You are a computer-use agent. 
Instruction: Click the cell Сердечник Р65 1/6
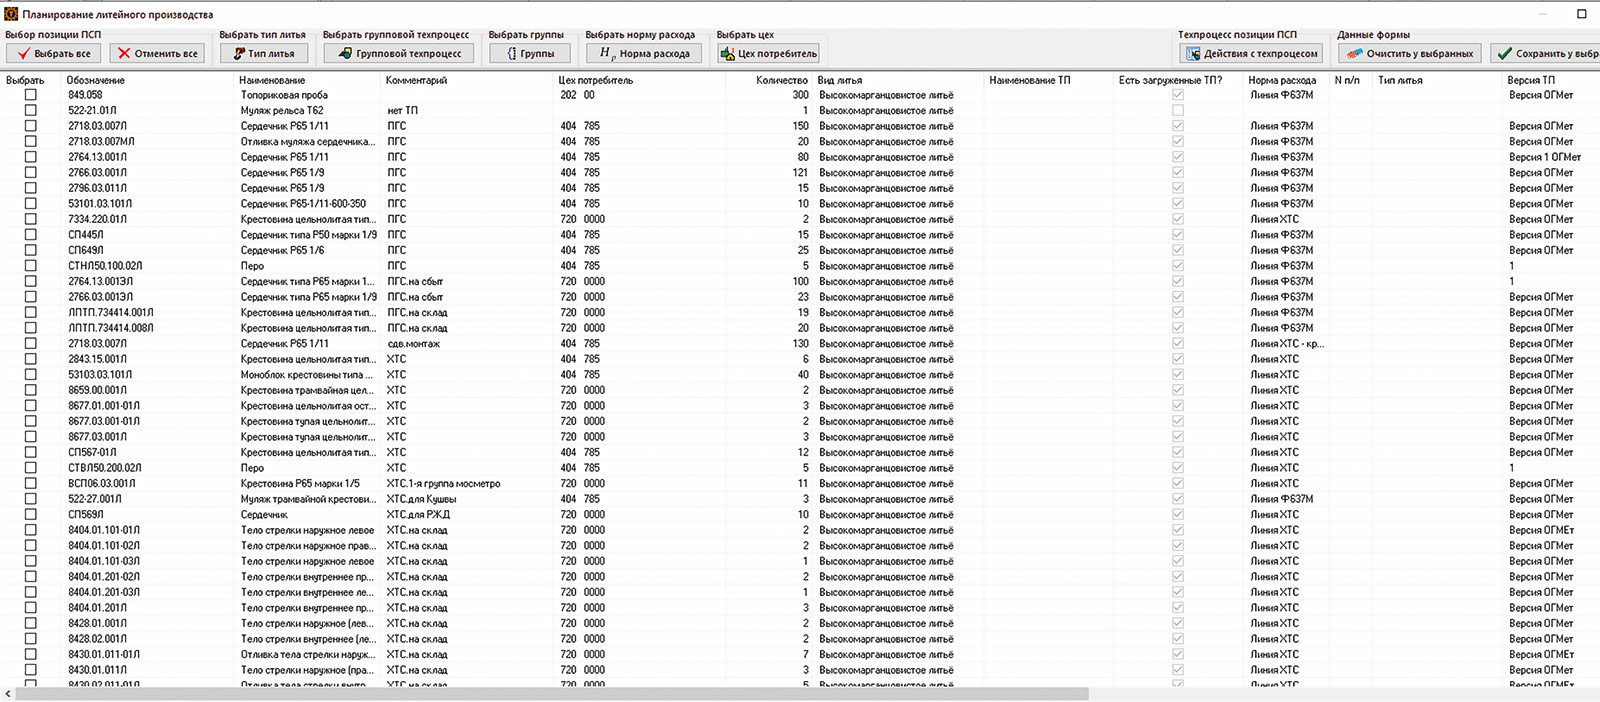(x=282, y=250)
